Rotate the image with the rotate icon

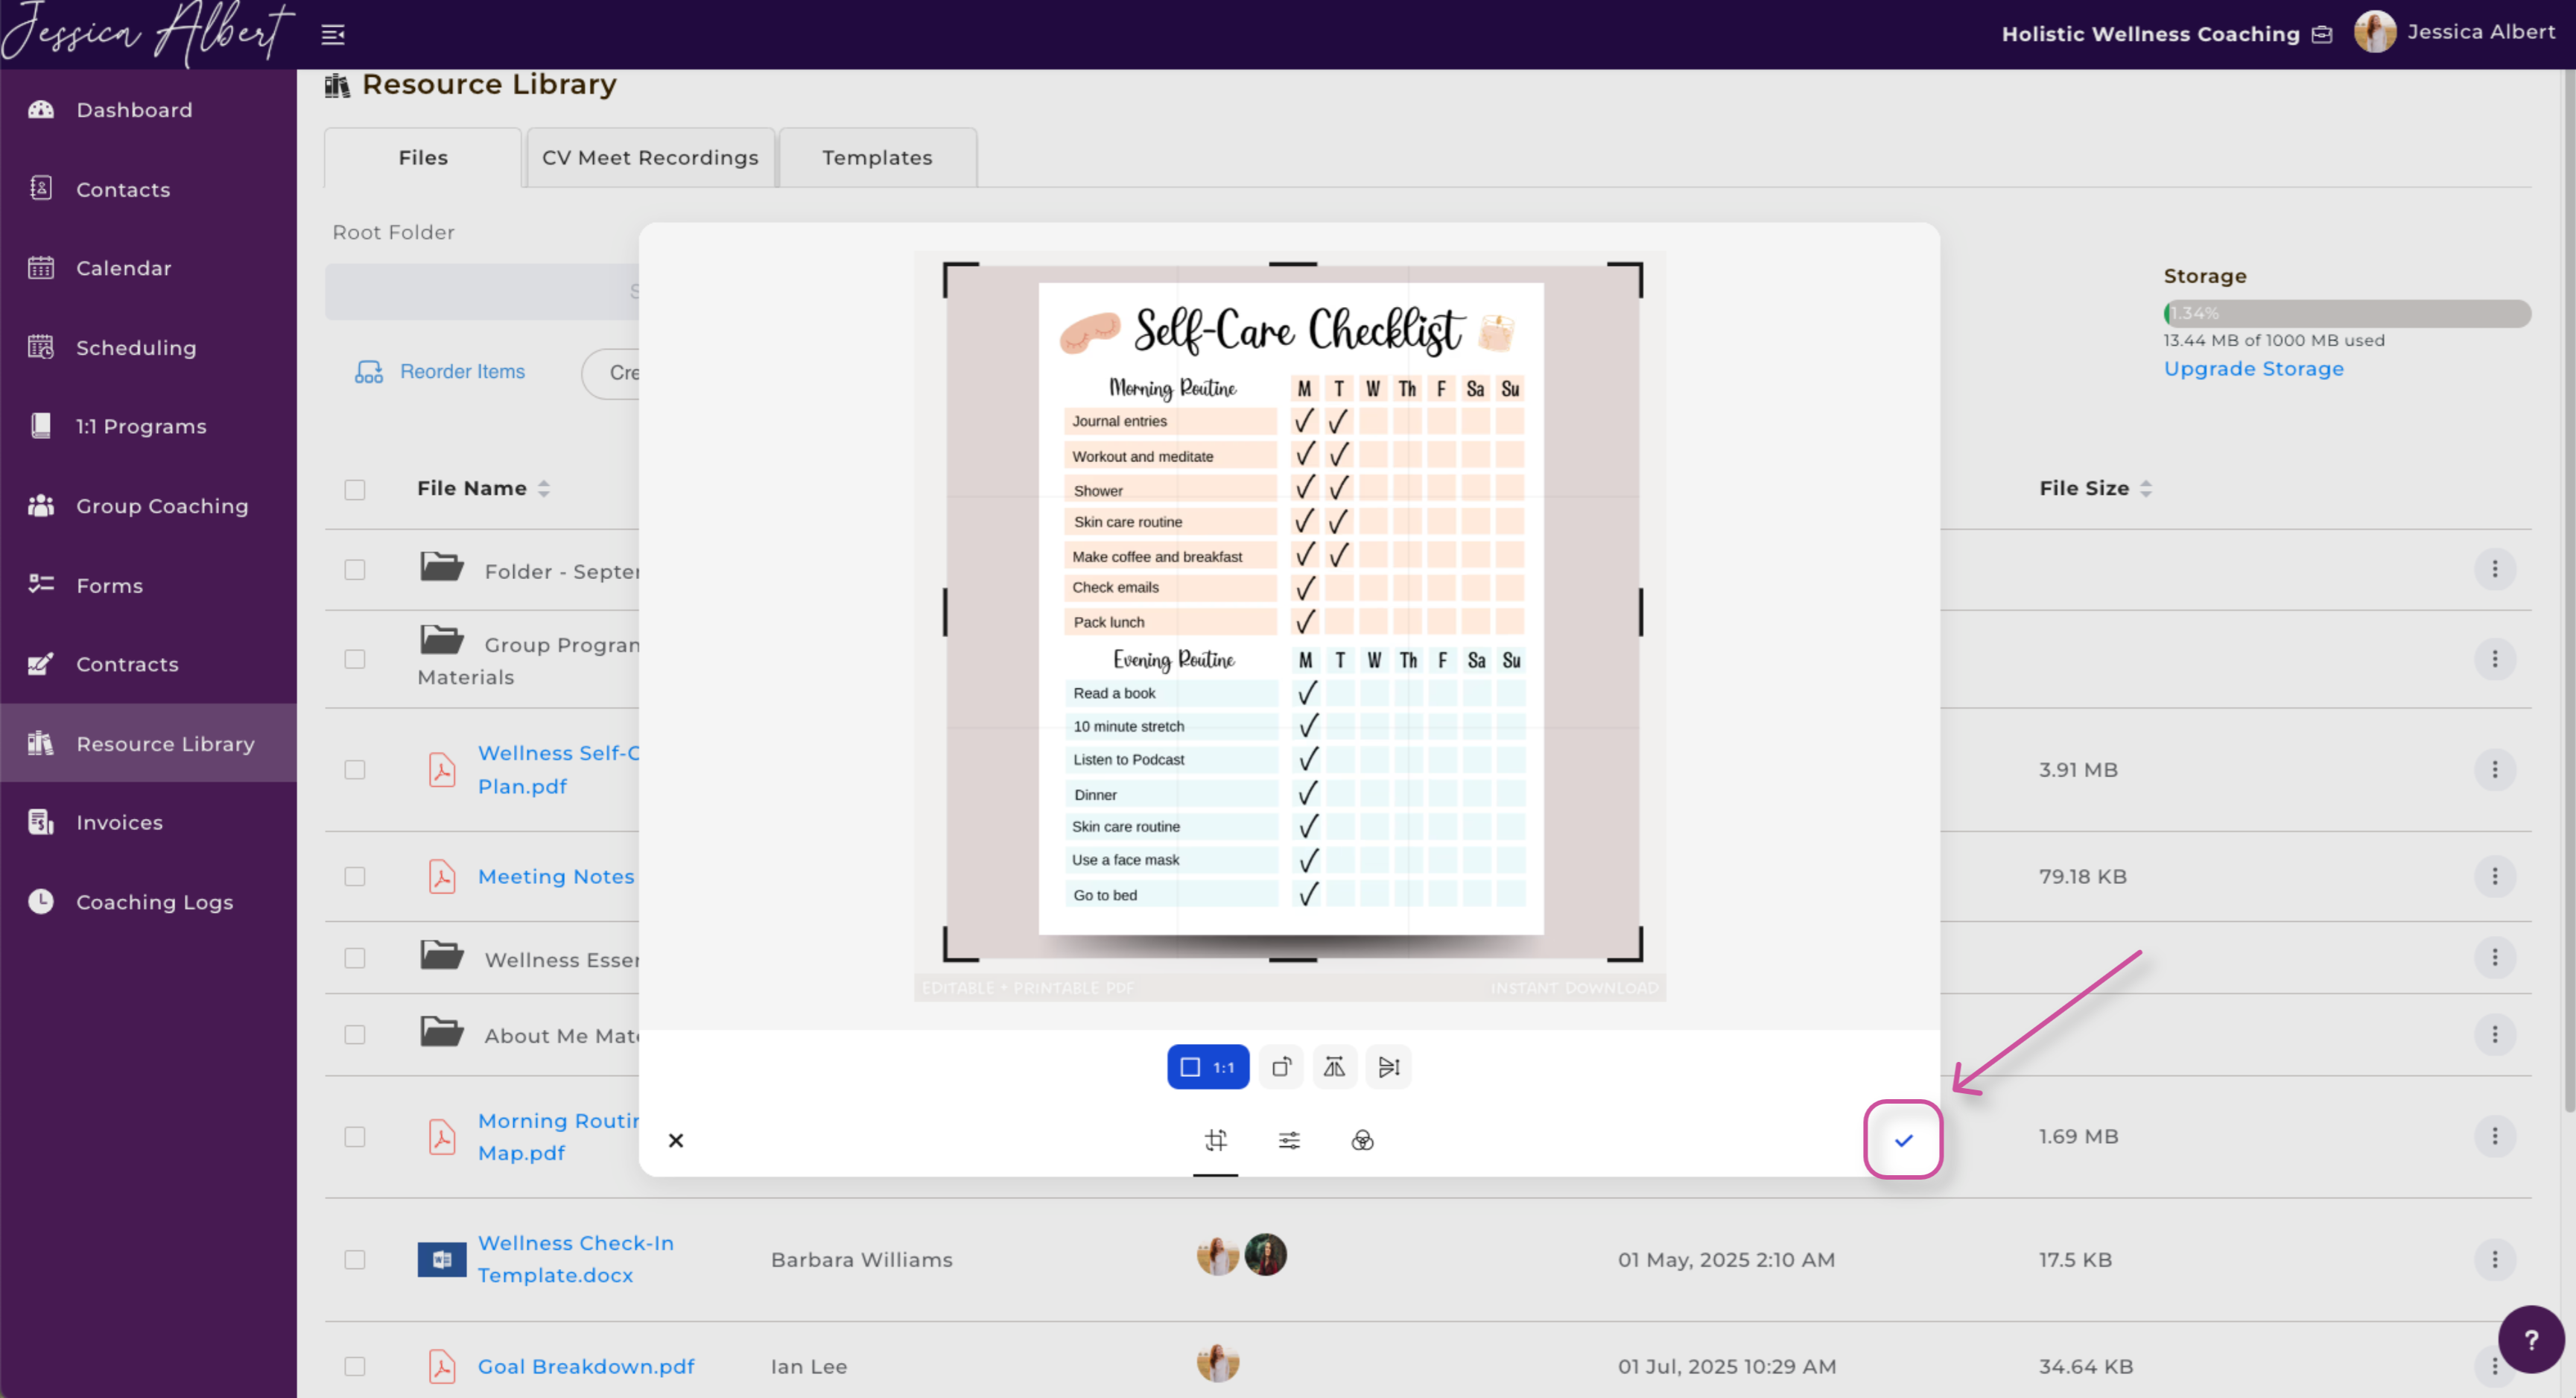(1281, 1067)
